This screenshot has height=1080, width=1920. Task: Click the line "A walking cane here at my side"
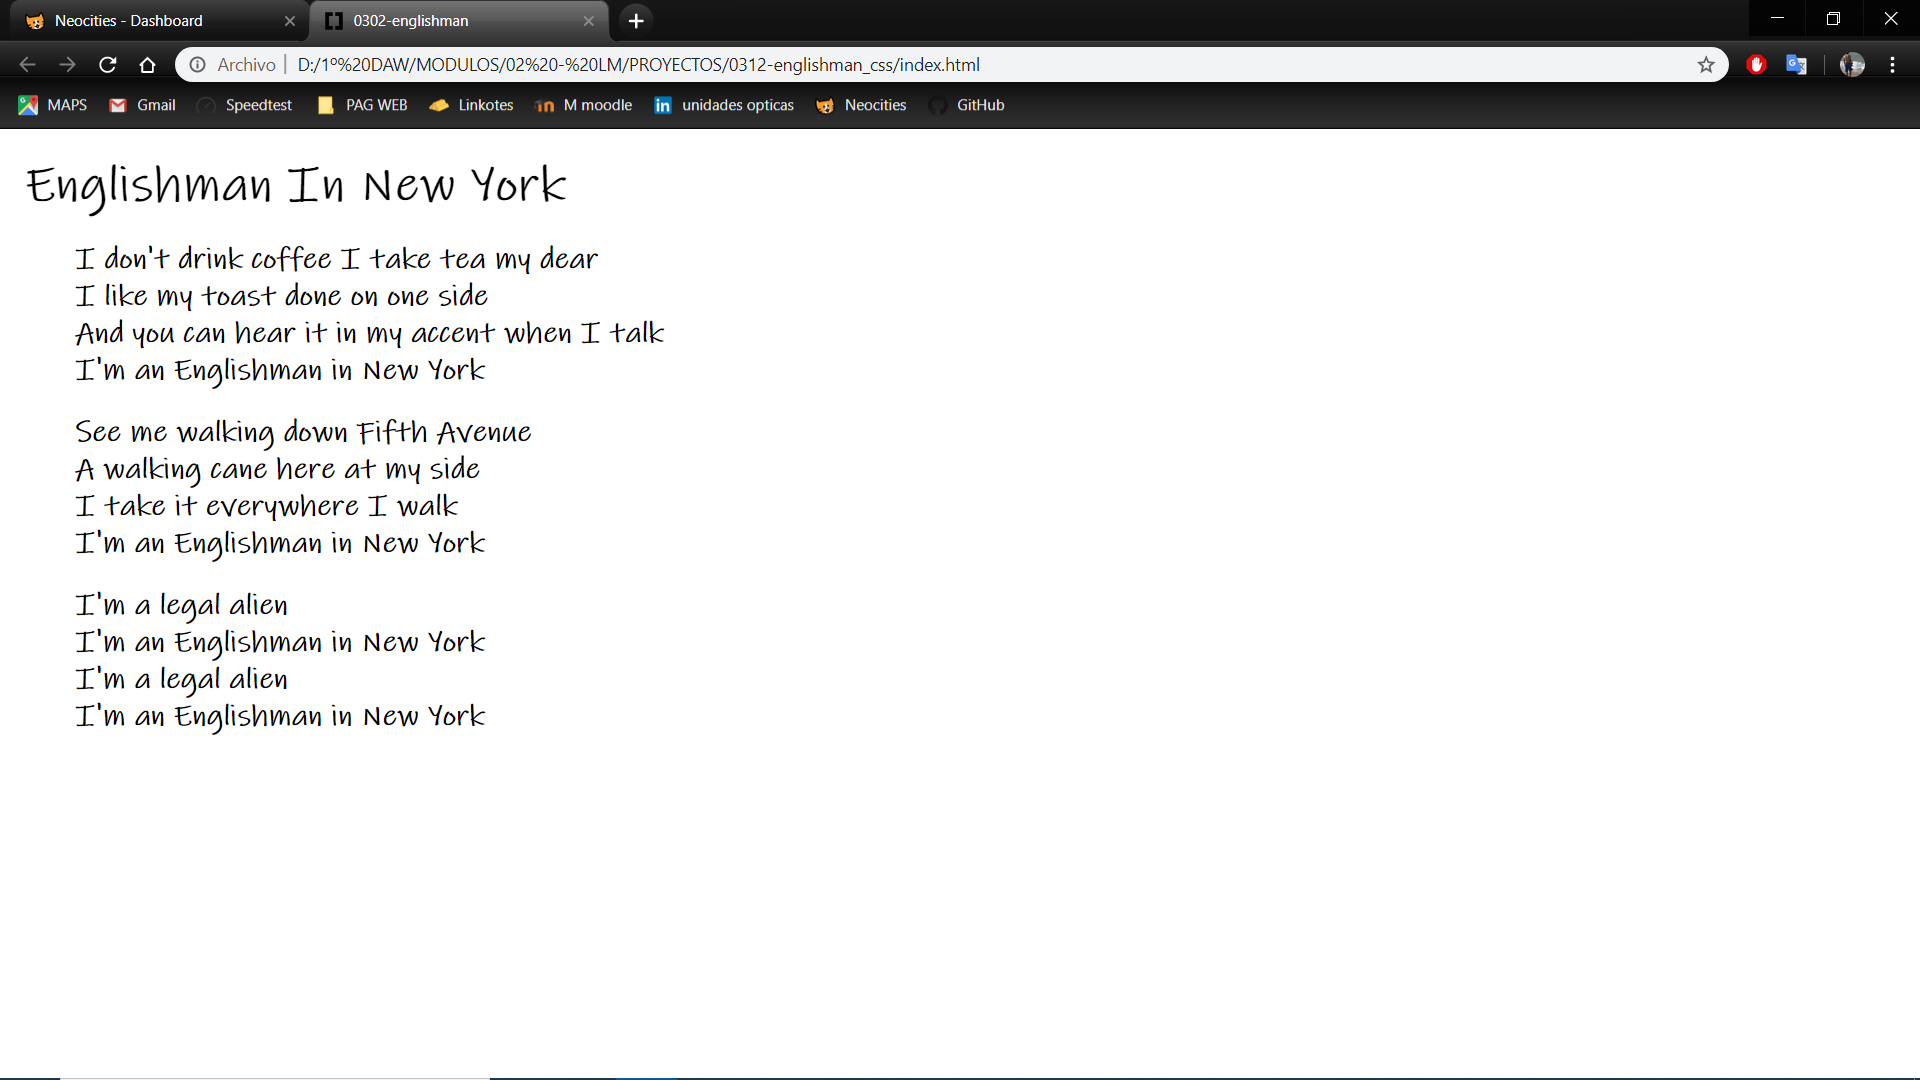278,469
